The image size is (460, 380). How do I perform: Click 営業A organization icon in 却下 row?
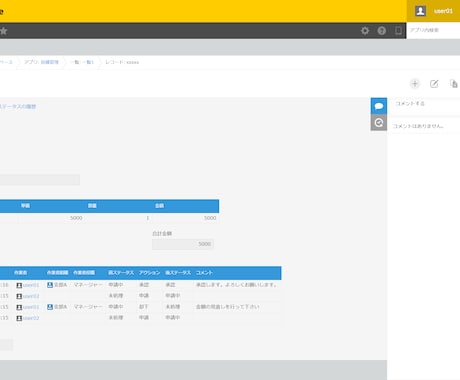[50, 307]
